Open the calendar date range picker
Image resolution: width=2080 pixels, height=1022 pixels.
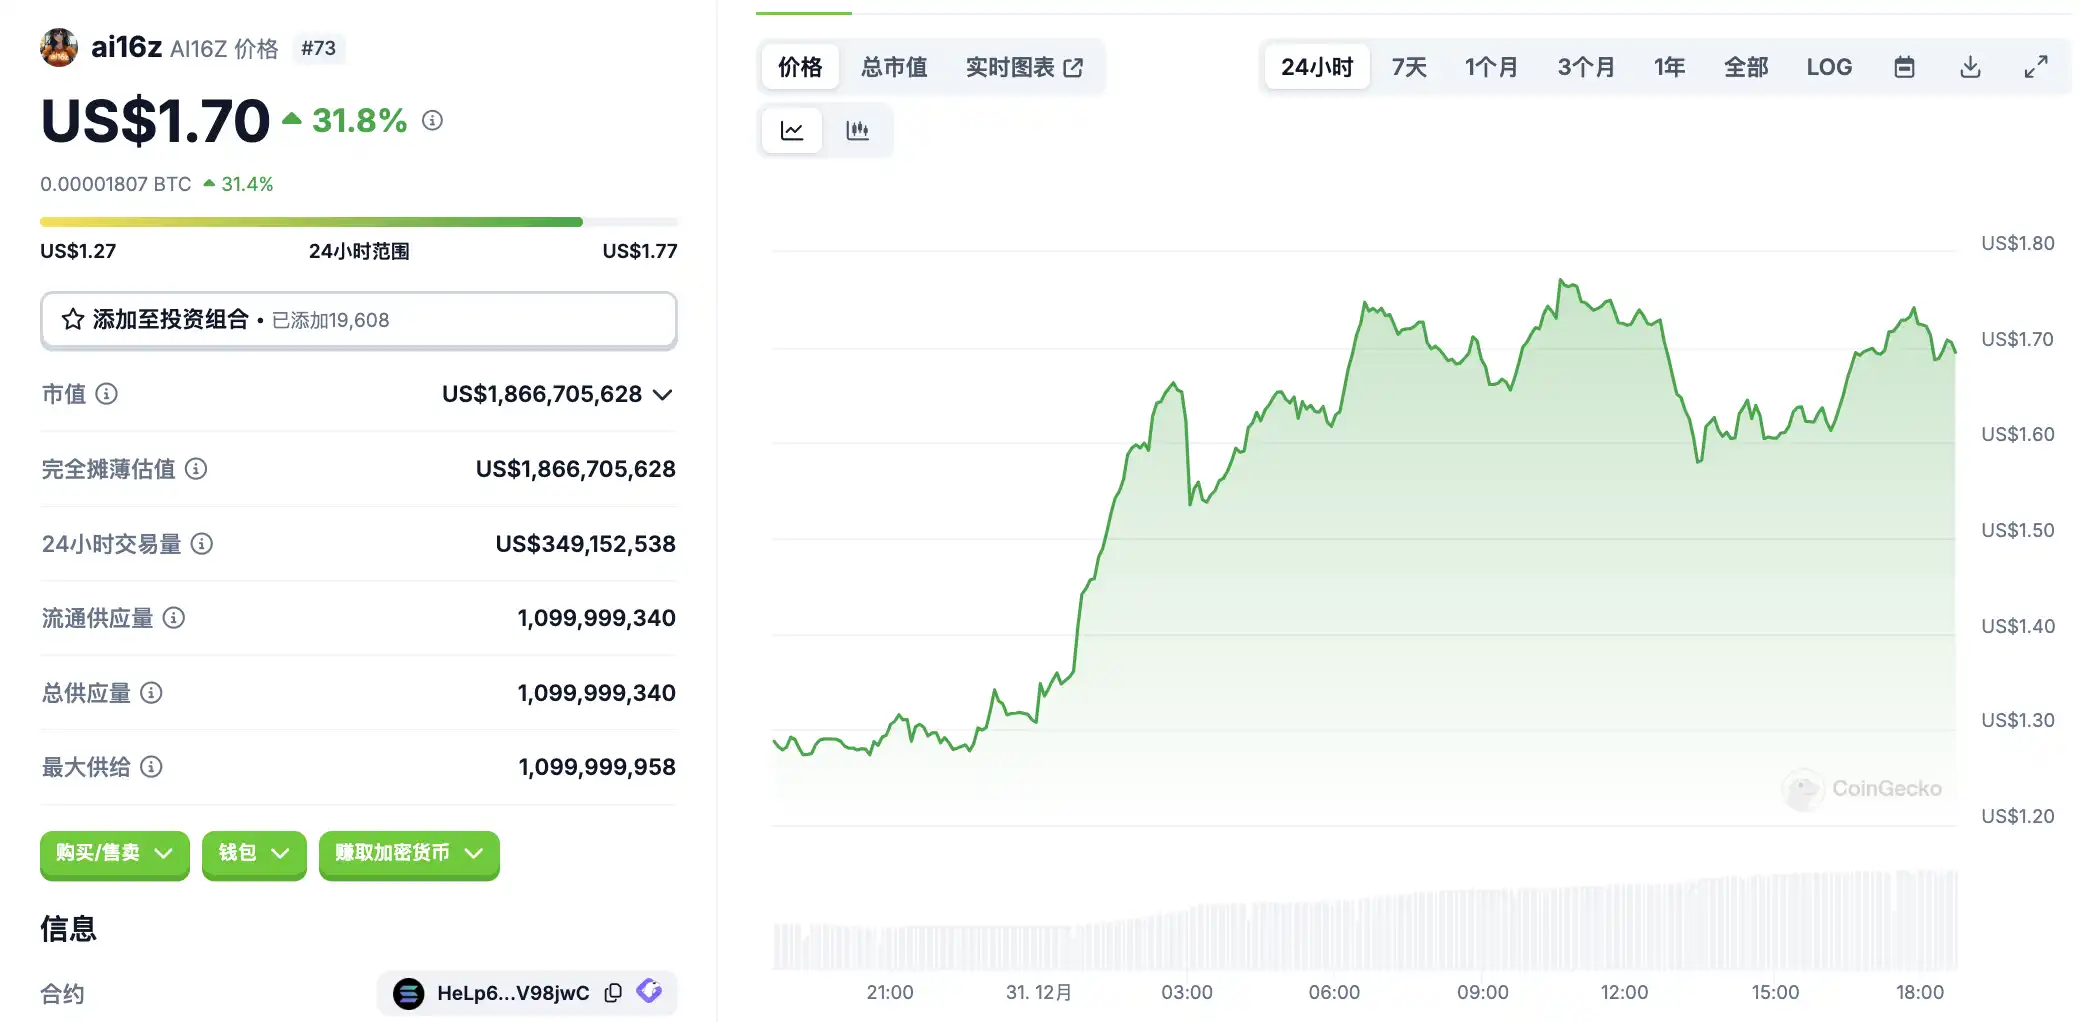1904,67
